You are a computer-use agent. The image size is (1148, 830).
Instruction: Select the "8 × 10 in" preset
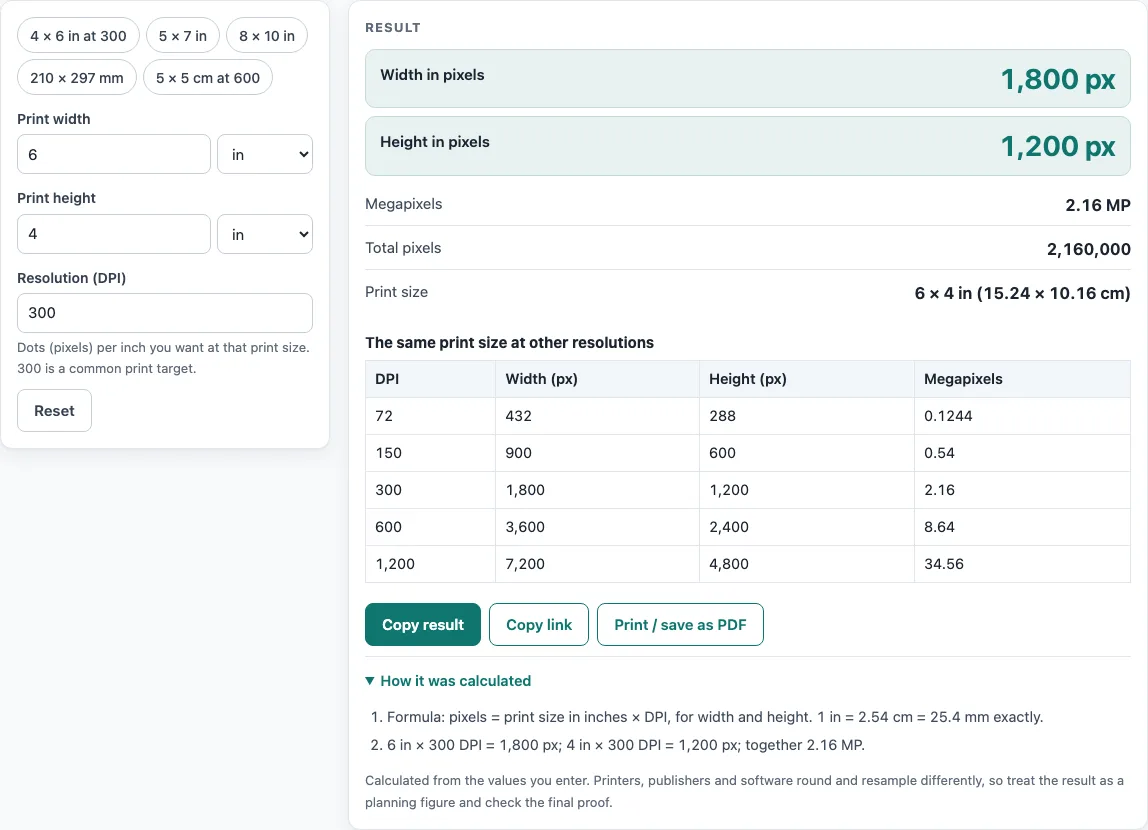click(267, 36)
